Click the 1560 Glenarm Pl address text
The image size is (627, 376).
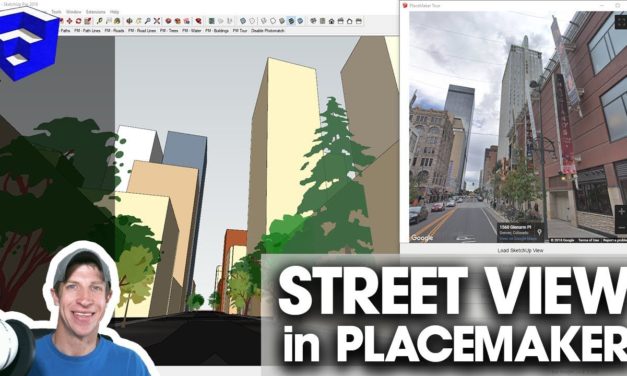point(515,227)
